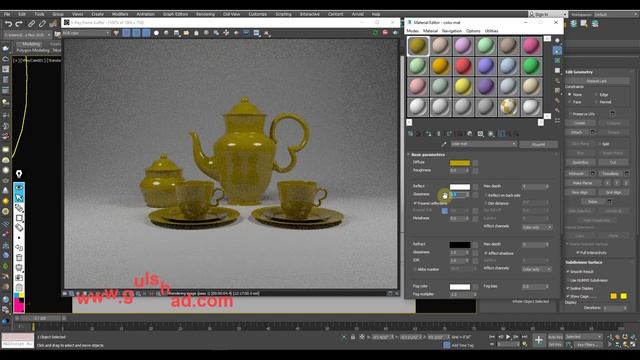This screenshot has height=360, width=640.
Task: Open the Navigation menu in Material Editor
Action: [x=452, y=31]
